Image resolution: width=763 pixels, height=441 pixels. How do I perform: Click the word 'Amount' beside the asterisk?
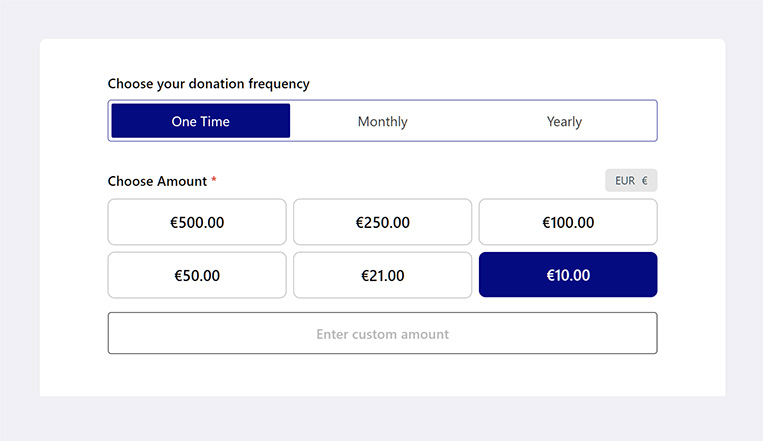click(182, 181)
